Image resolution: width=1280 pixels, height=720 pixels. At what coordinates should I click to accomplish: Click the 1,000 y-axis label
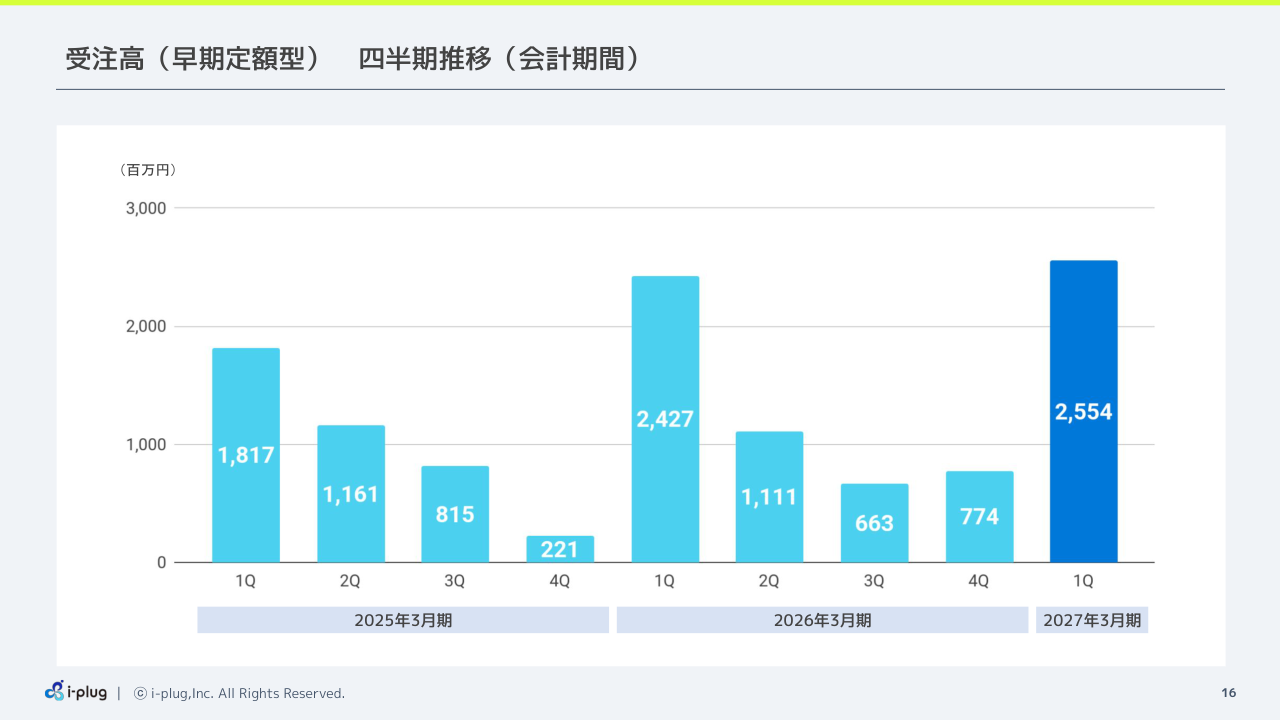(x=146, y=444)
